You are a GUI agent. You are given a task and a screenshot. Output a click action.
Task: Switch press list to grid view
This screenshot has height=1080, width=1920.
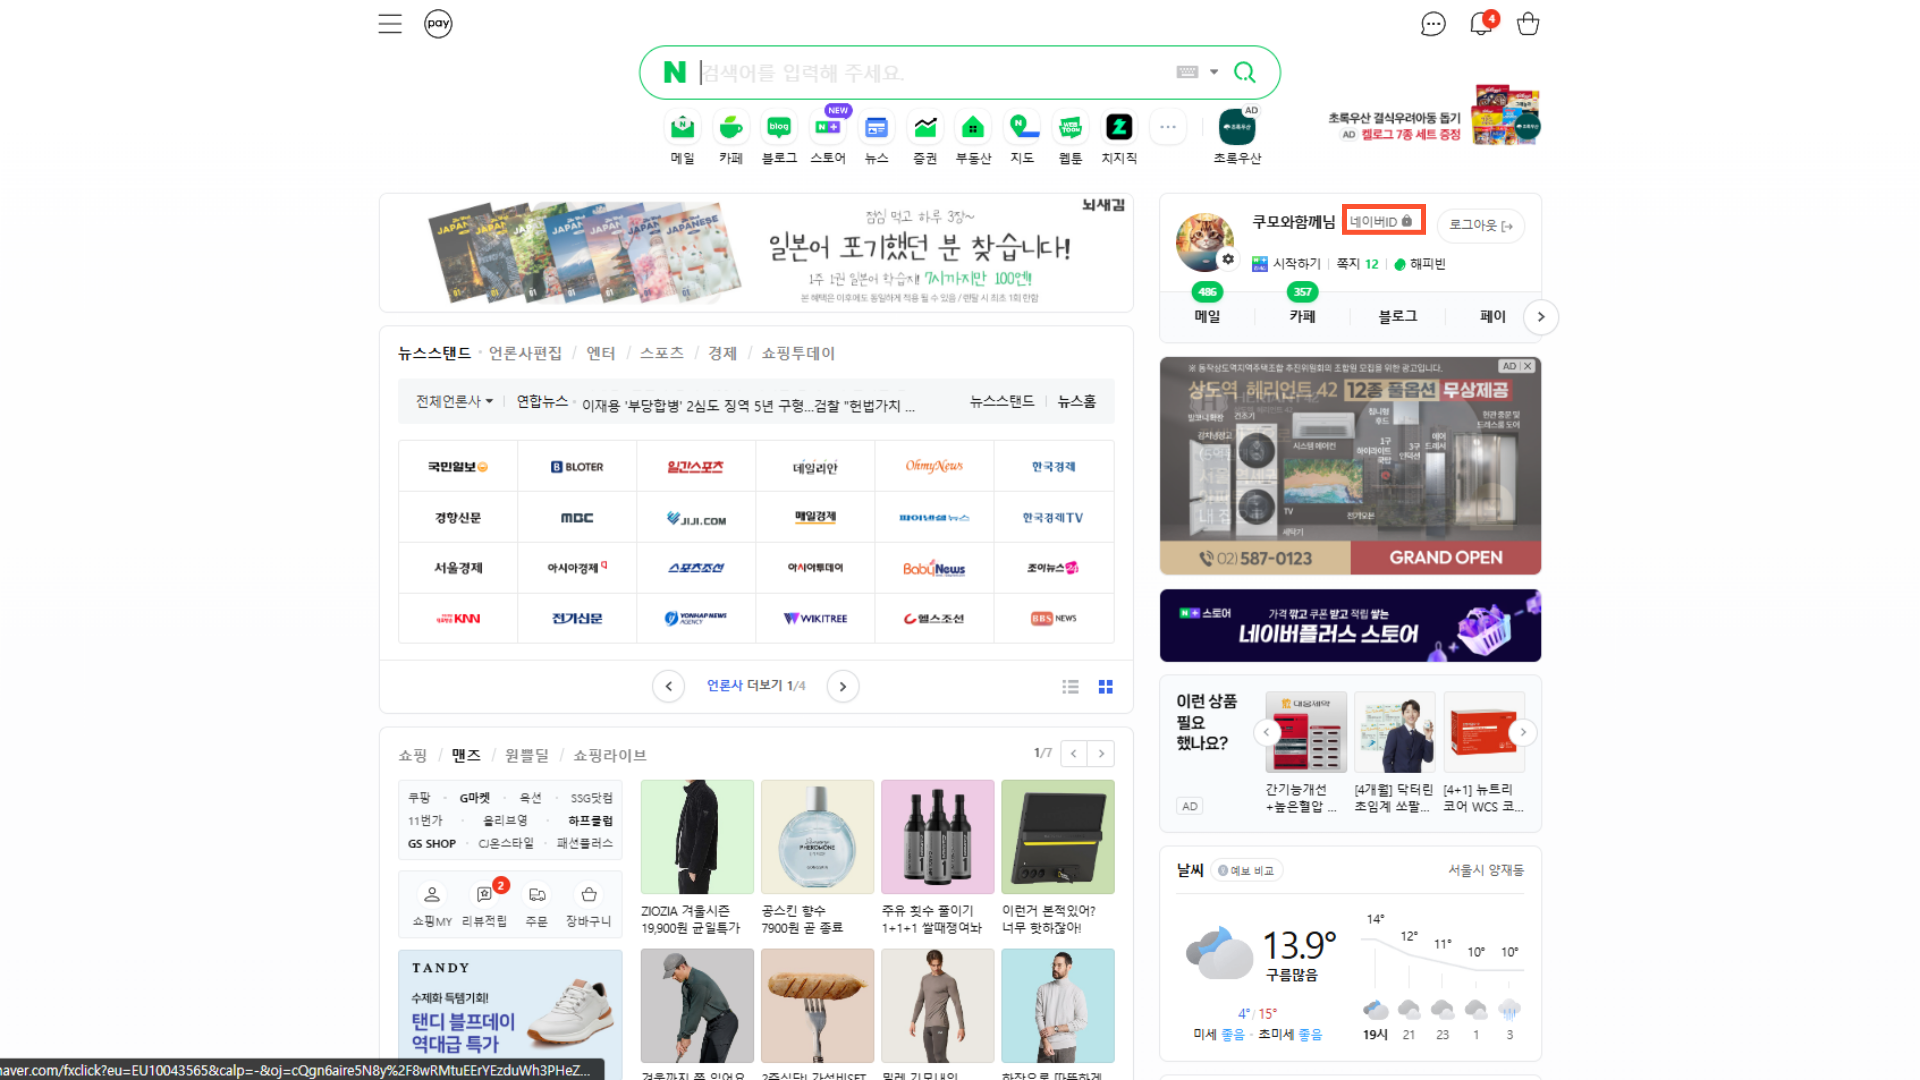(1105, 686)
